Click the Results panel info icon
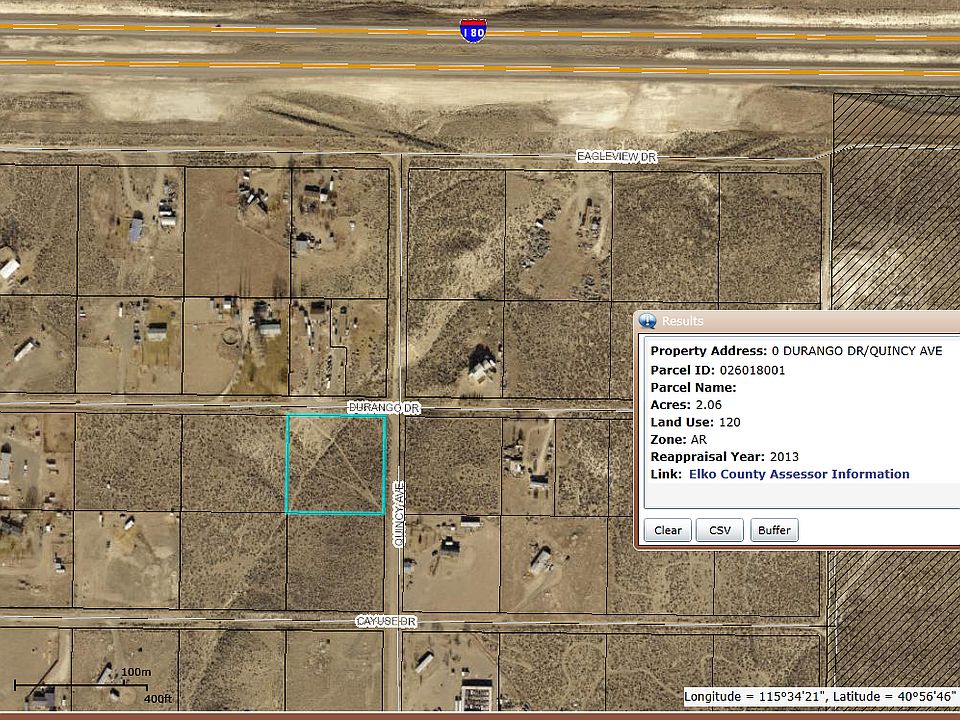Screen dimensions: 960x720 click(x=647, y=321)
